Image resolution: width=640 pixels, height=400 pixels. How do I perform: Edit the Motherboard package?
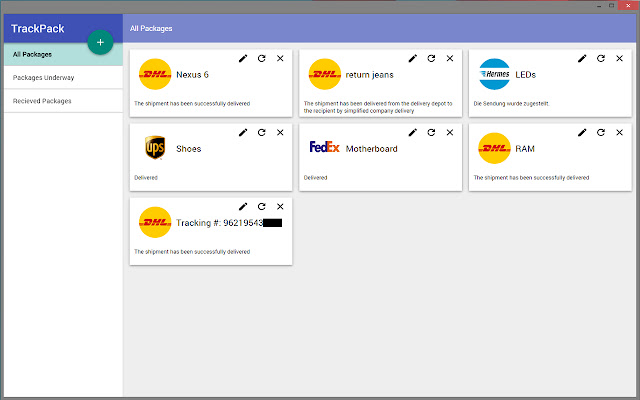[x=413, y=132]
